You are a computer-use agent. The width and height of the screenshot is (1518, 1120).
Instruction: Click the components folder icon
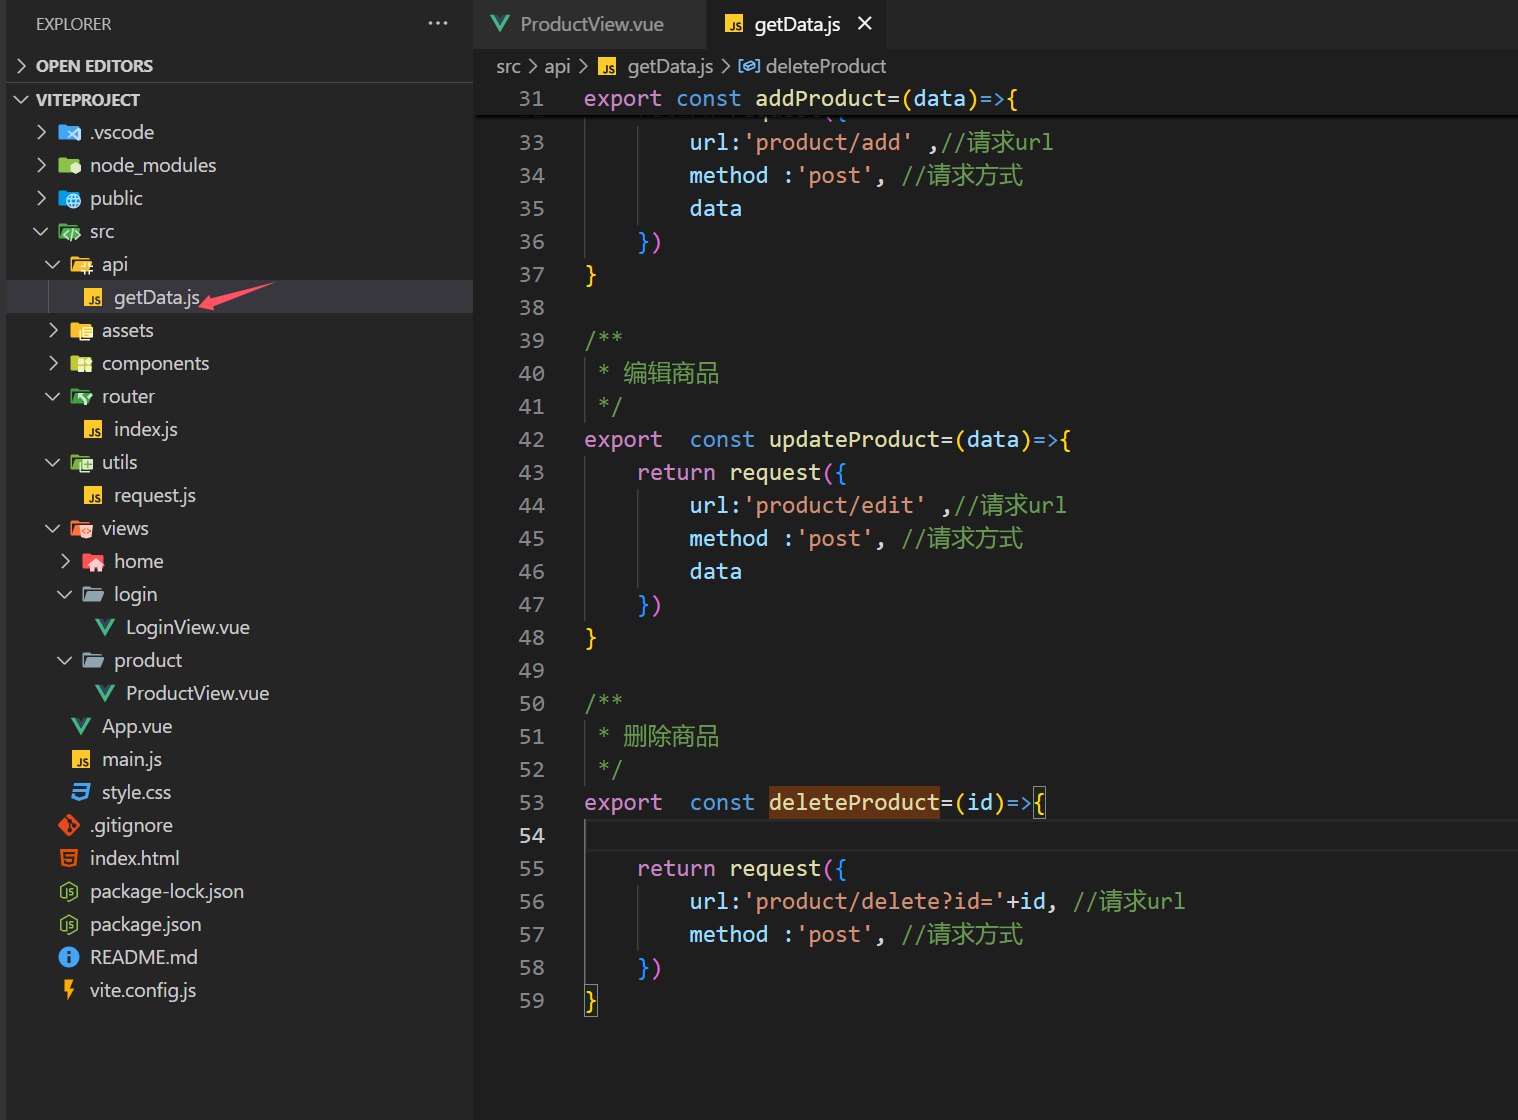point(81,364)
